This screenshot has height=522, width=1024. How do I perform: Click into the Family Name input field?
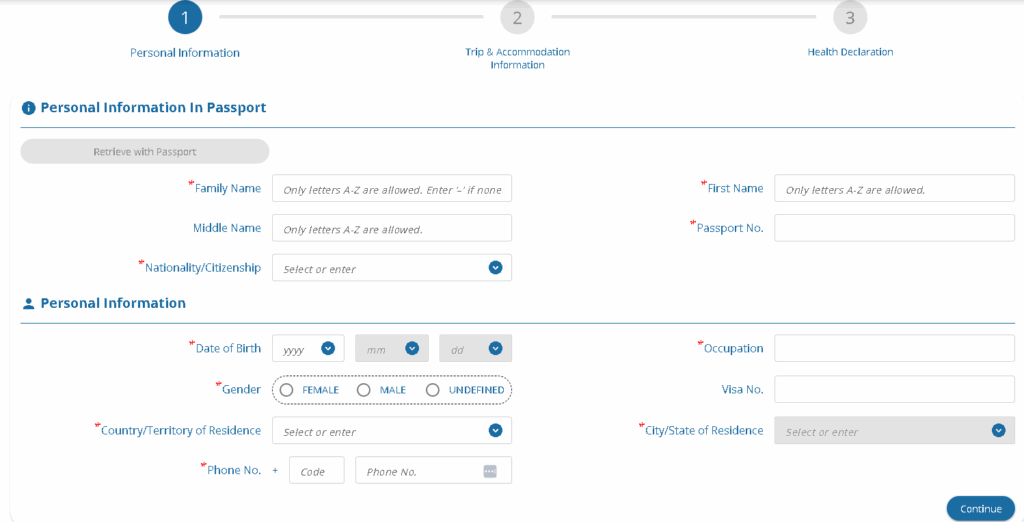(392, 189)
